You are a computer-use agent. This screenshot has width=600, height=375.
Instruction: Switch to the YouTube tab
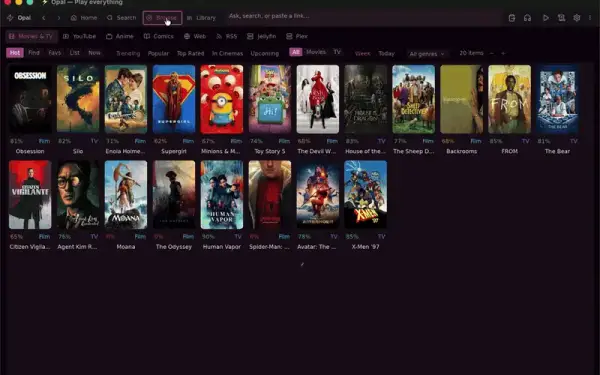coord(80,36)
